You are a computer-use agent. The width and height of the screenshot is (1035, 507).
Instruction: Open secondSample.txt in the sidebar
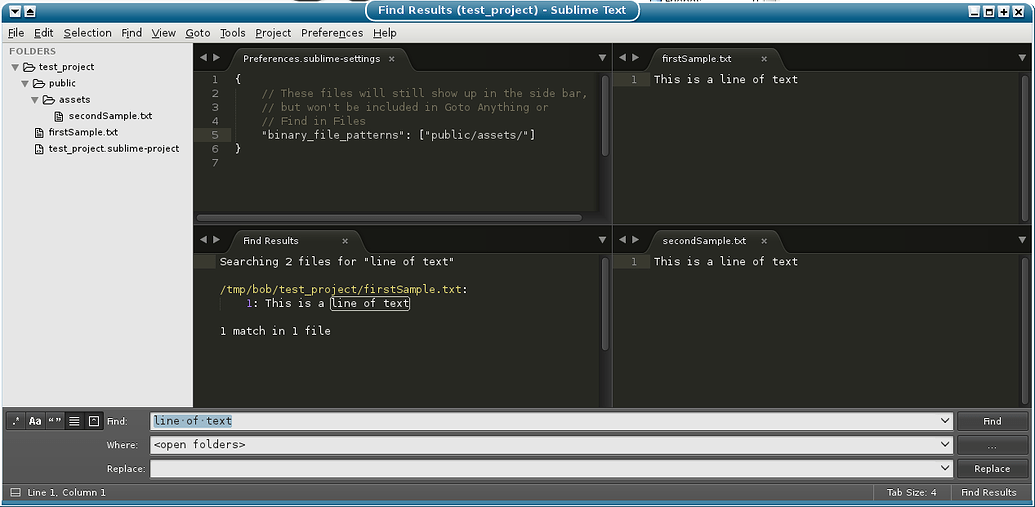pyautogui.click(x=110, y=116)
